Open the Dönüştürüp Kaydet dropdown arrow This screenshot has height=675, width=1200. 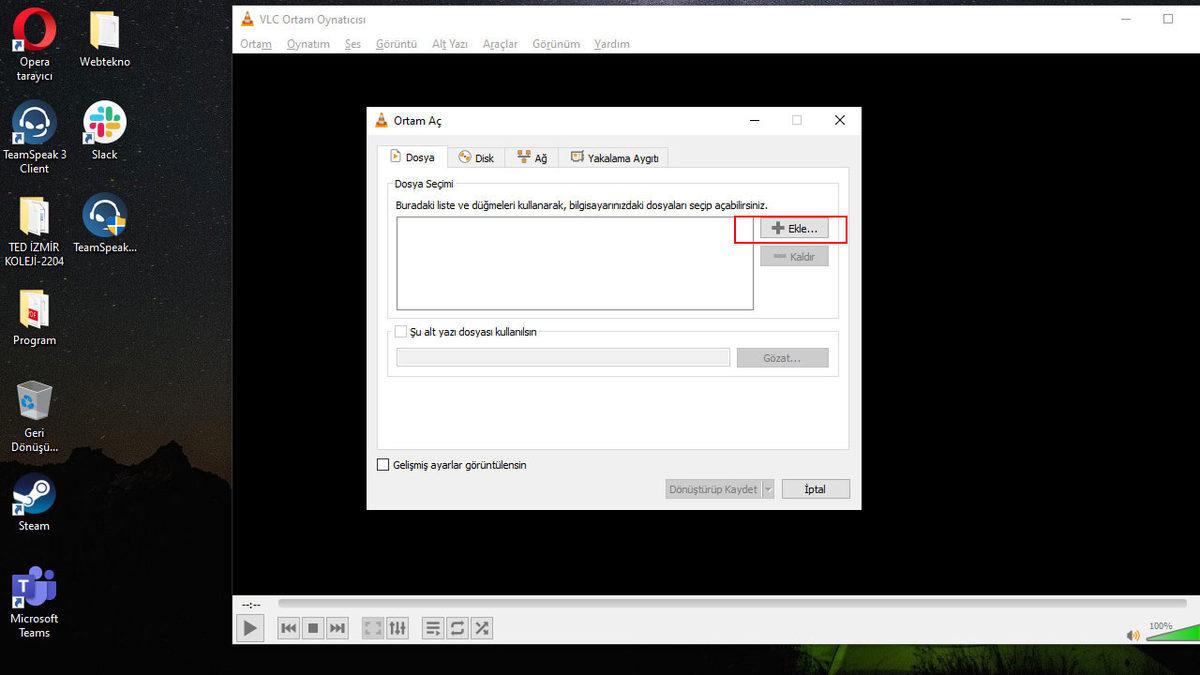click(x=766, y=488)
